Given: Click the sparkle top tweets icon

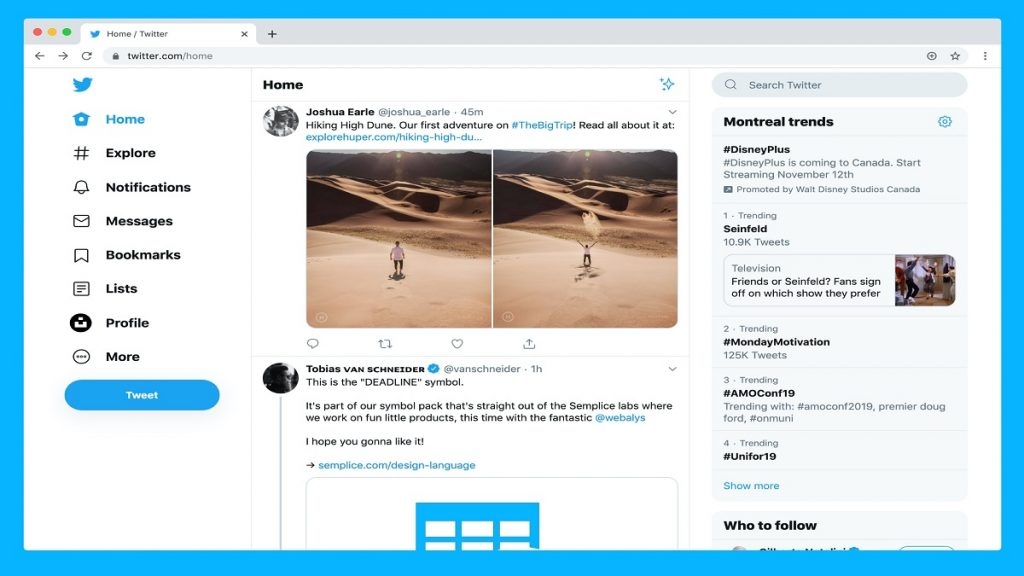Looking at the screenshot, I should click(x=667, y=84).
